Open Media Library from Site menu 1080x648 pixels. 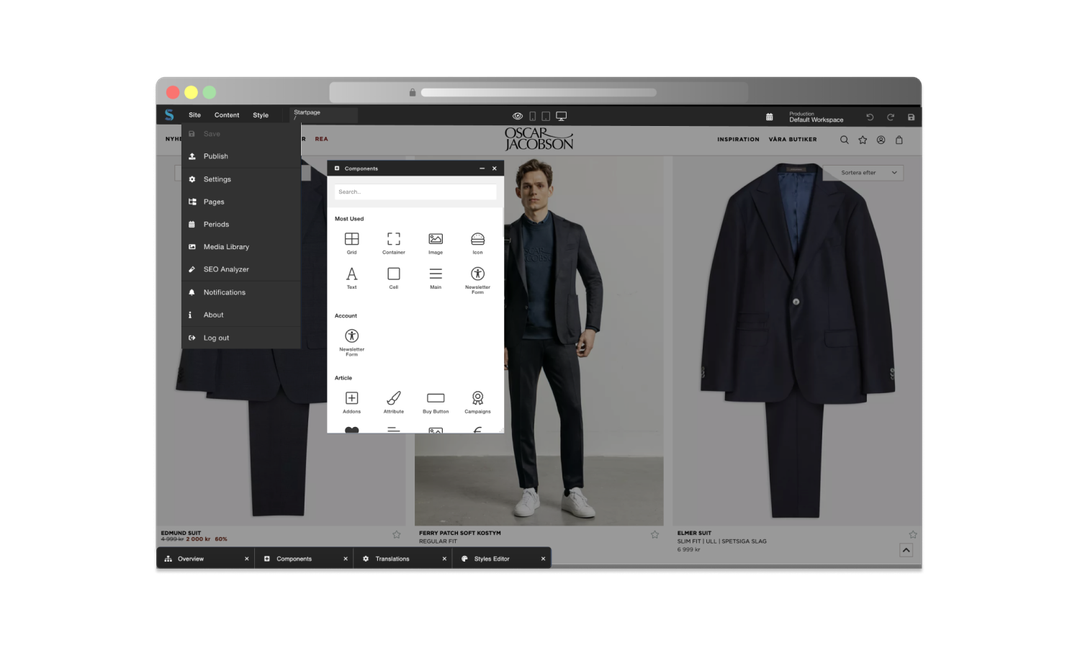[226, 247]
